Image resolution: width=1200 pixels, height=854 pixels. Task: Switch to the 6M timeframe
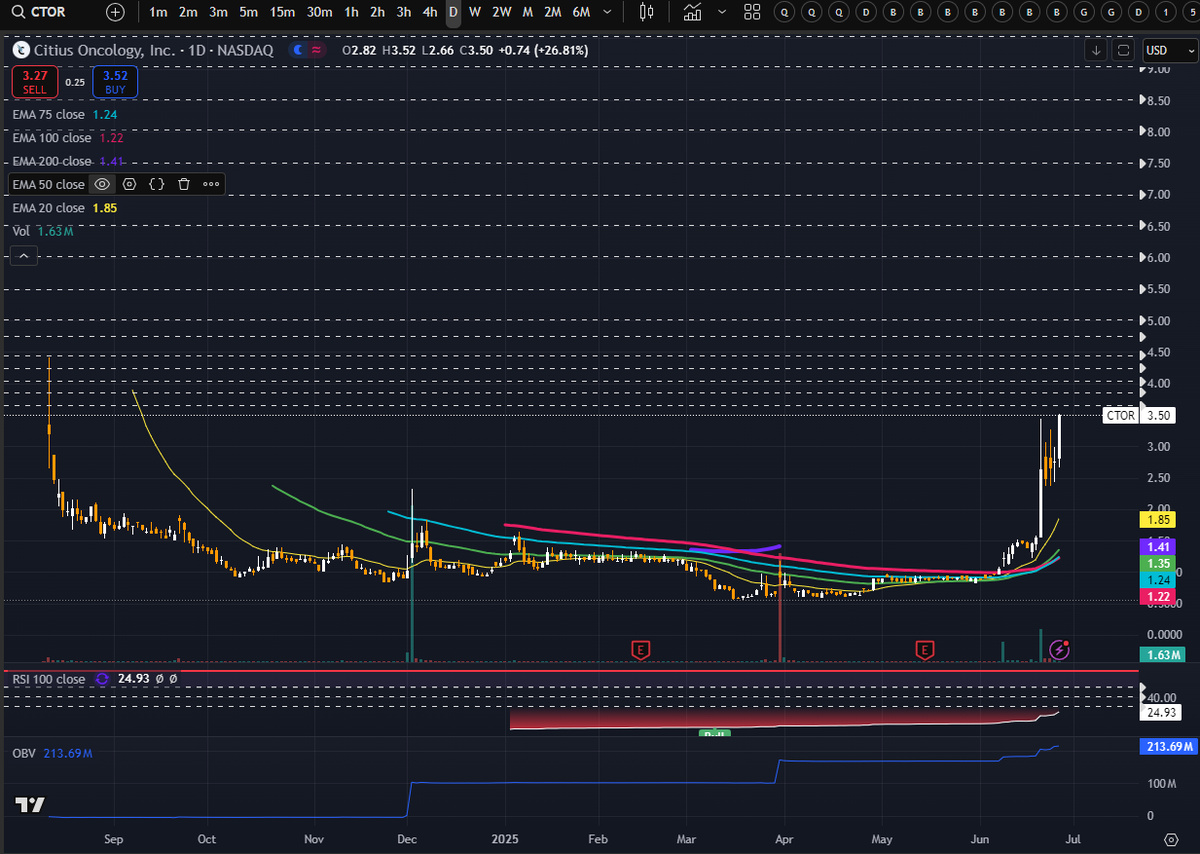coord(581,12)
